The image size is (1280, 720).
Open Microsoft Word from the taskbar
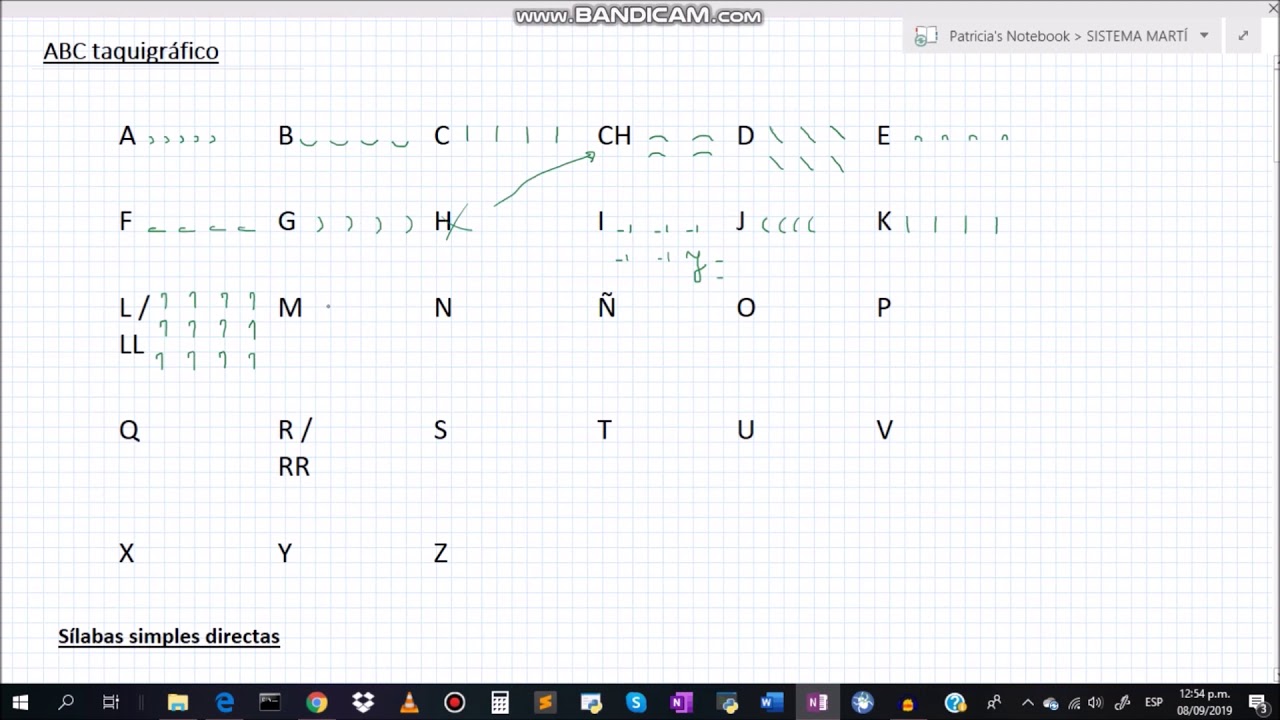pyautogui.click(x=772, y=703)
